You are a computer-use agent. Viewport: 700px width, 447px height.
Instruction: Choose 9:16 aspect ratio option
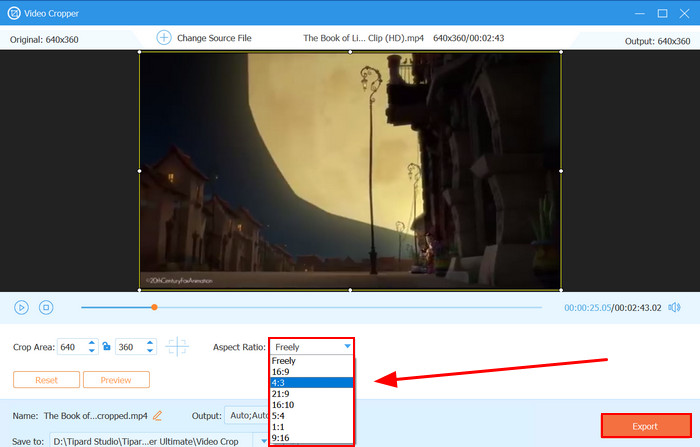pos(312,438)
